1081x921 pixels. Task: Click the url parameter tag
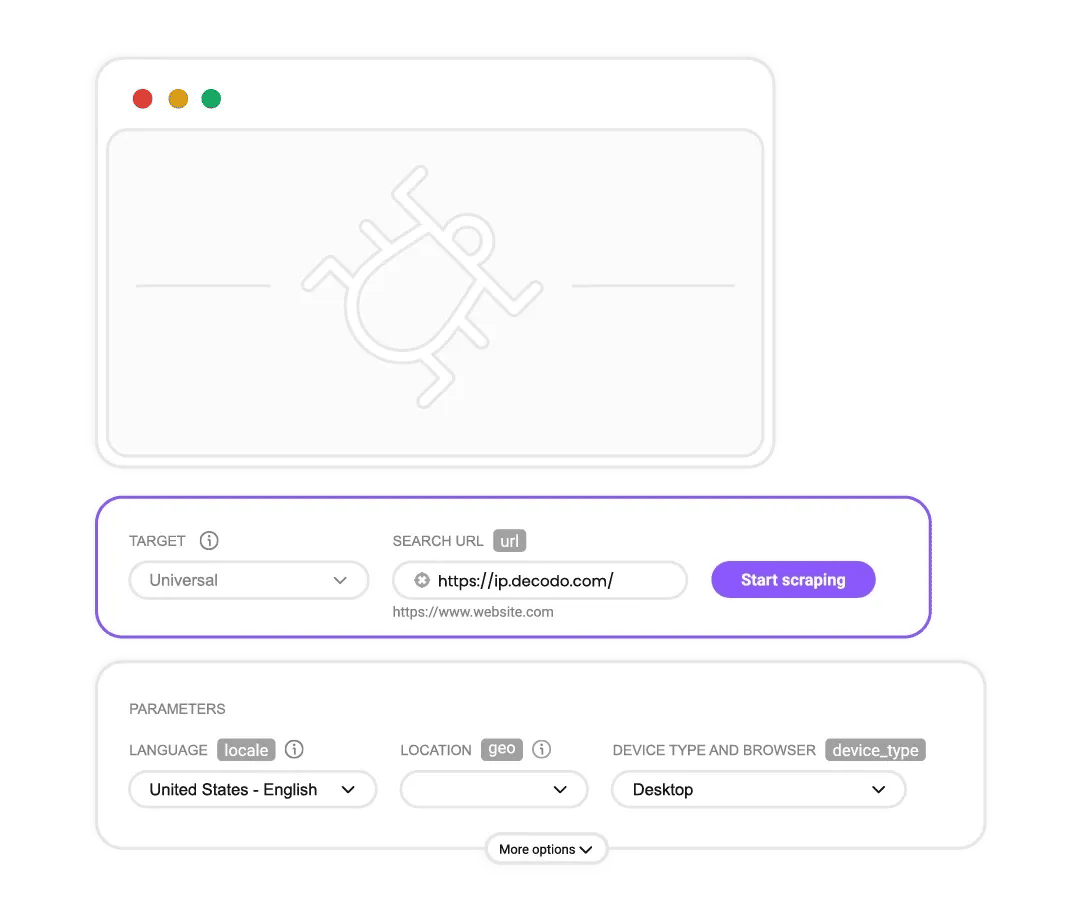pos(509,541)
